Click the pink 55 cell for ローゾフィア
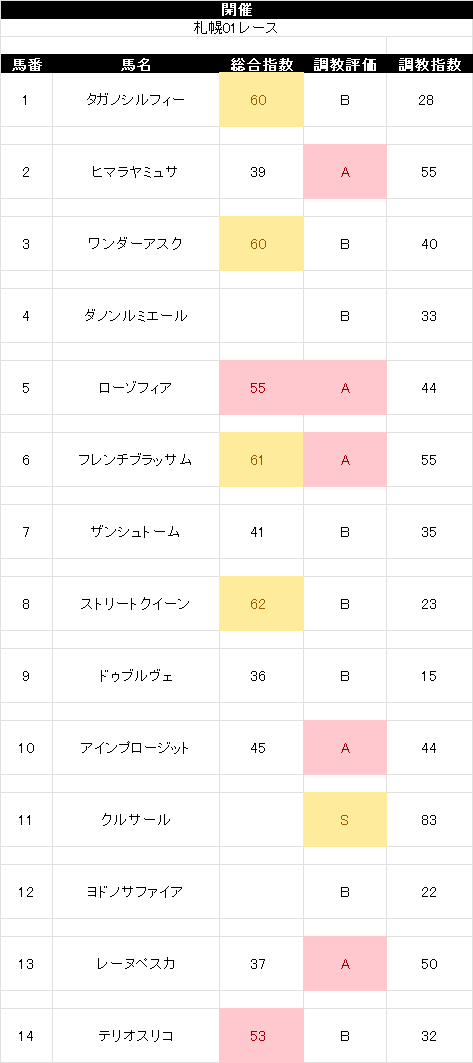Screen dimensions: 473x1063 261,388
